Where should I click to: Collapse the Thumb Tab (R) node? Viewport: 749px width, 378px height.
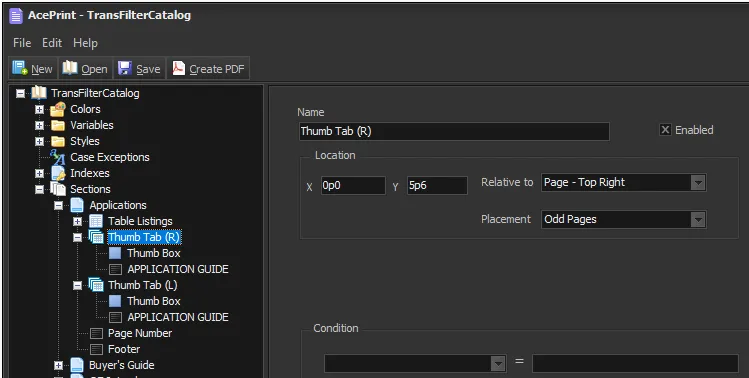click(77, 238)
